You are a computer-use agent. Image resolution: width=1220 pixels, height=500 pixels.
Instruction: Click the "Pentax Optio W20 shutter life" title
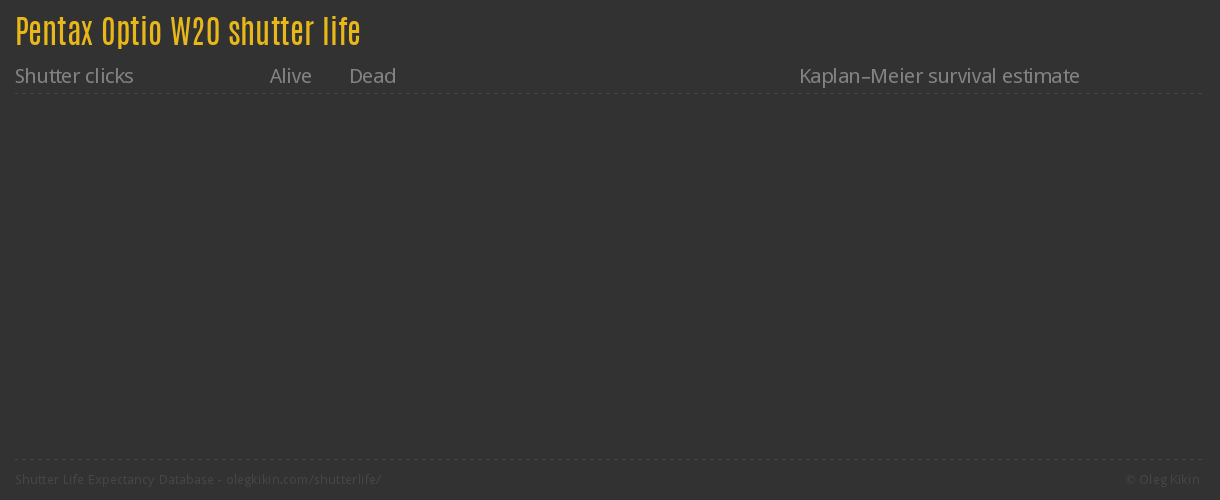[188, 32]
